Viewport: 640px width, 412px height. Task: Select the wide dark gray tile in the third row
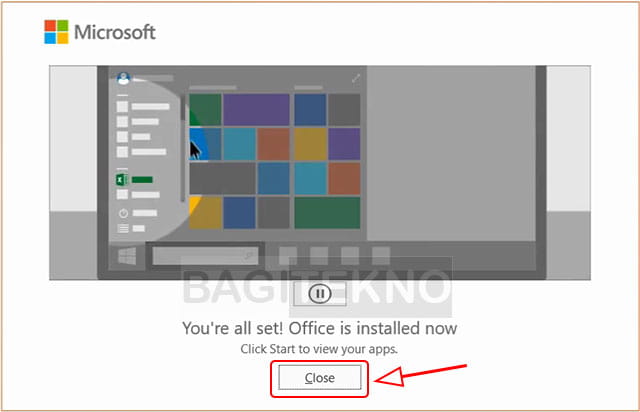coord(222,178)
